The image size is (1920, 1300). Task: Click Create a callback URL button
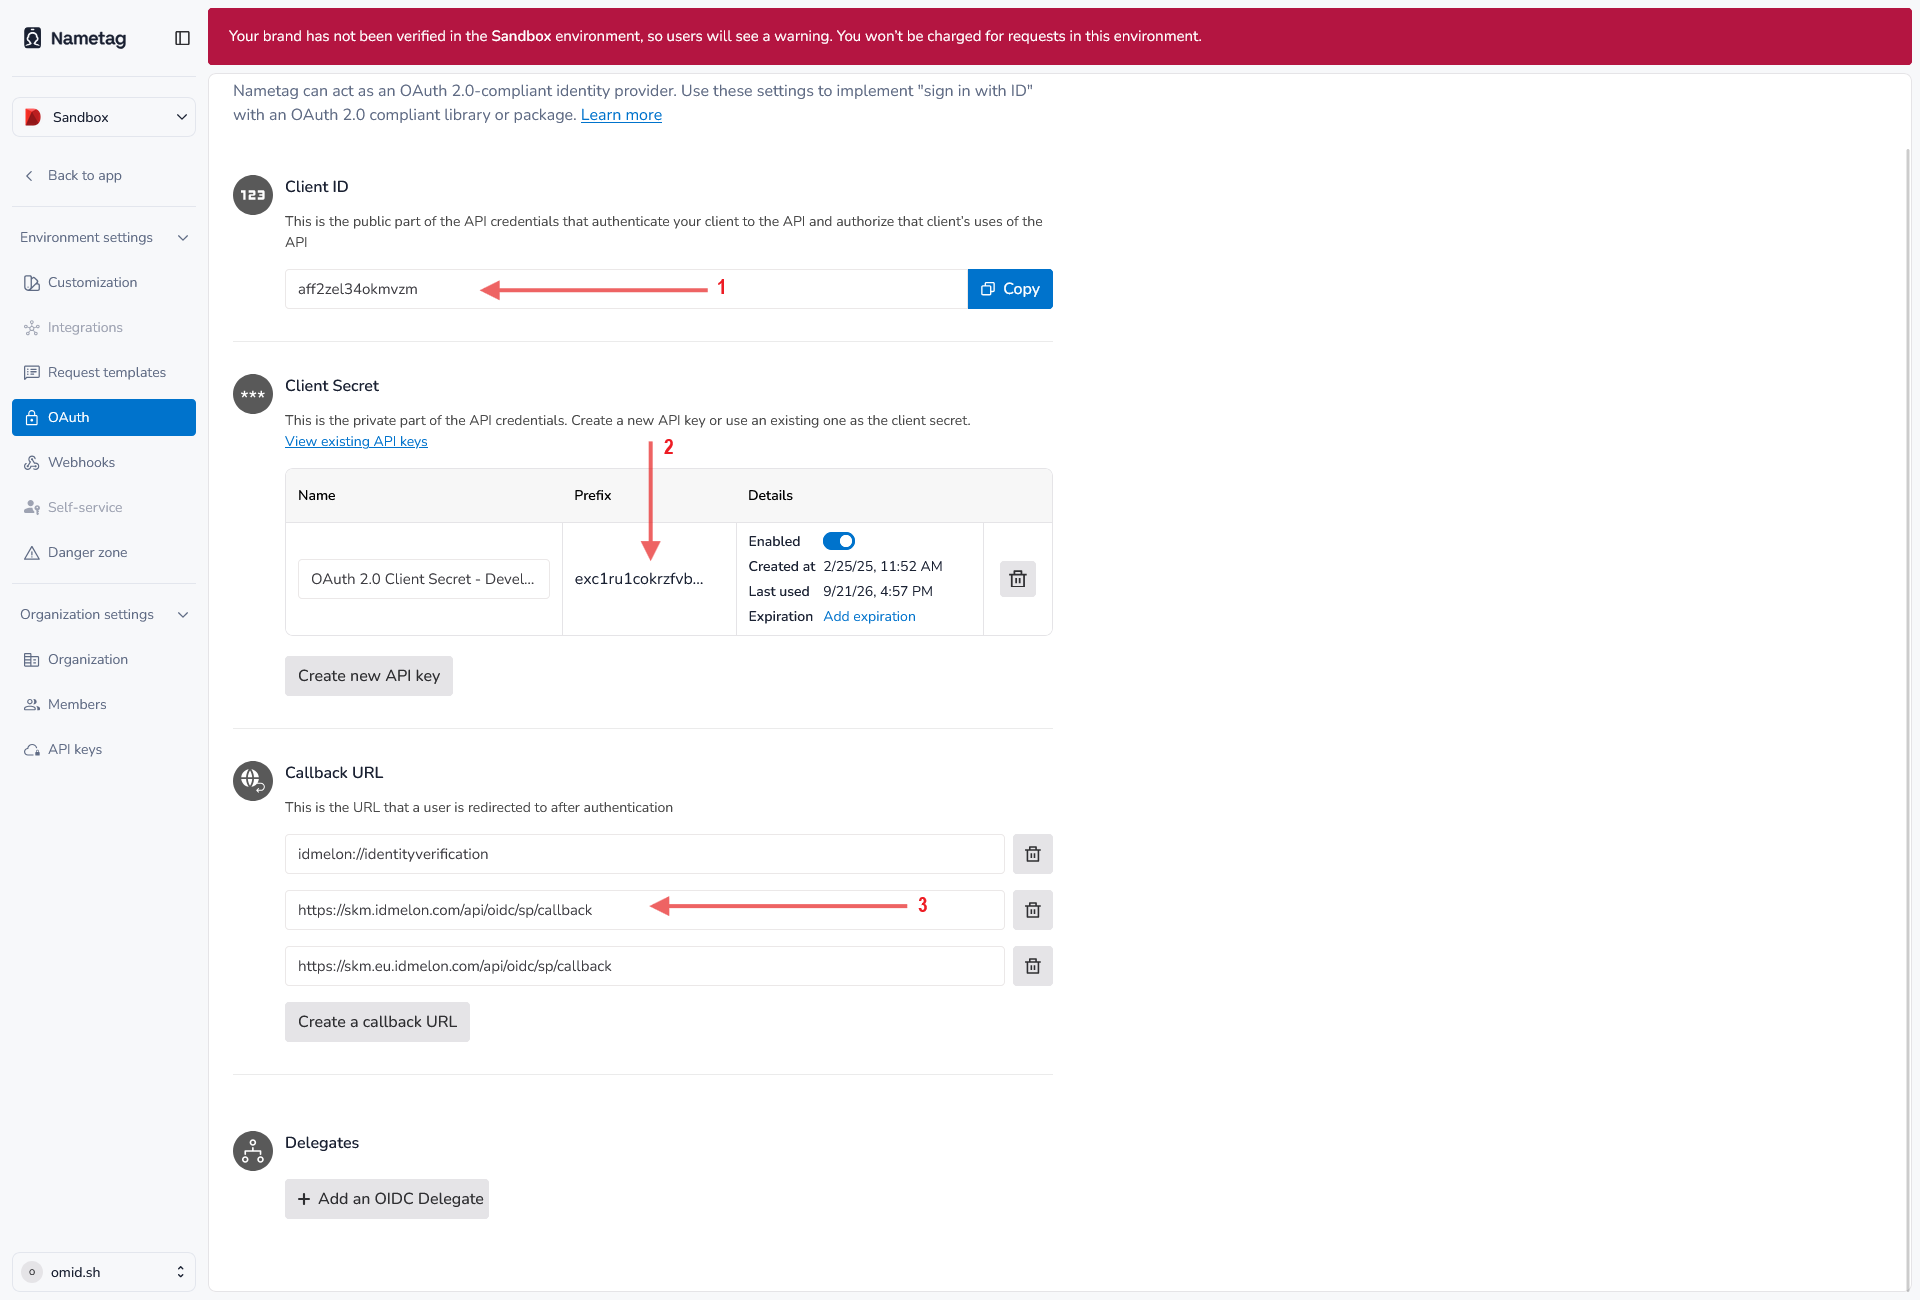tap(377, 1022)
